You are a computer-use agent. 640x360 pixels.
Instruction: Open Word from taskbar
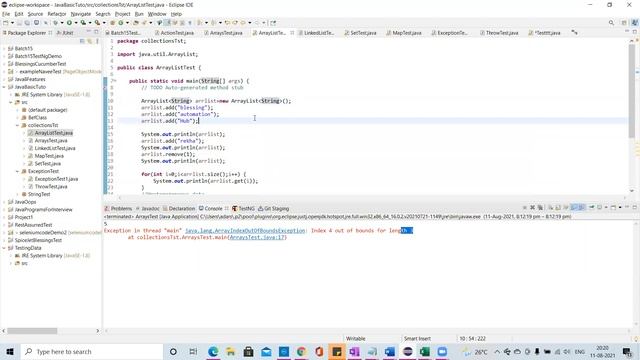coord(390,351)
